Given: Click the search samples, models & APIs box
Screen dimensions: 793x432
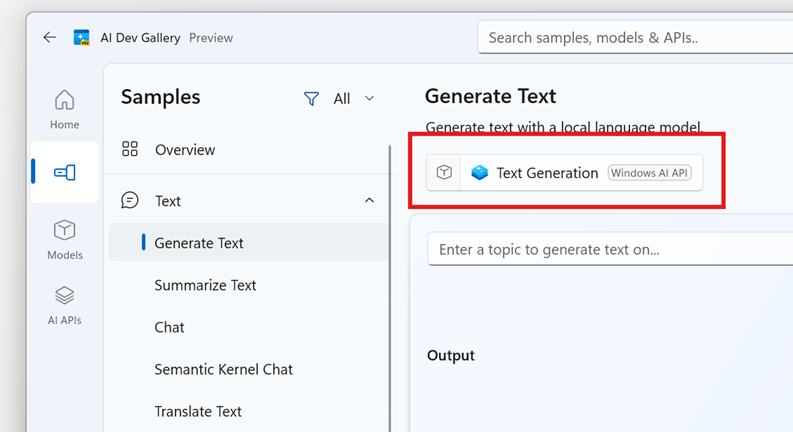Looking at the screenshot, I should [635, 38].
